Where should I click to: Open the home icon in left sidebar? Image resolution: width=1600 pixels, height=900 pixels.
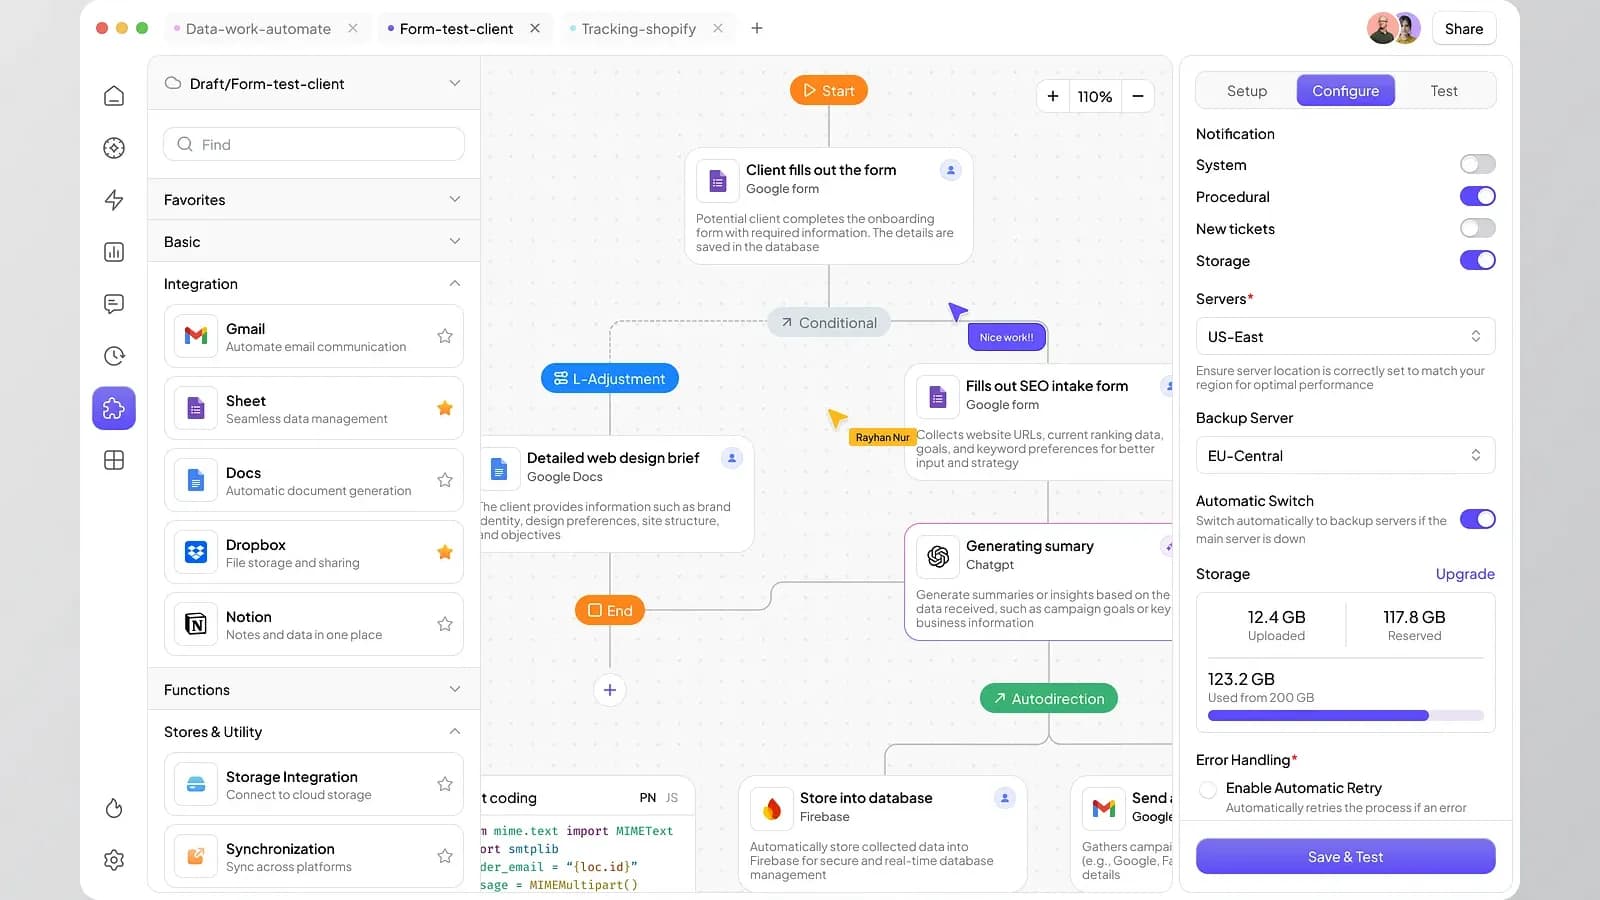pos(114,96)
